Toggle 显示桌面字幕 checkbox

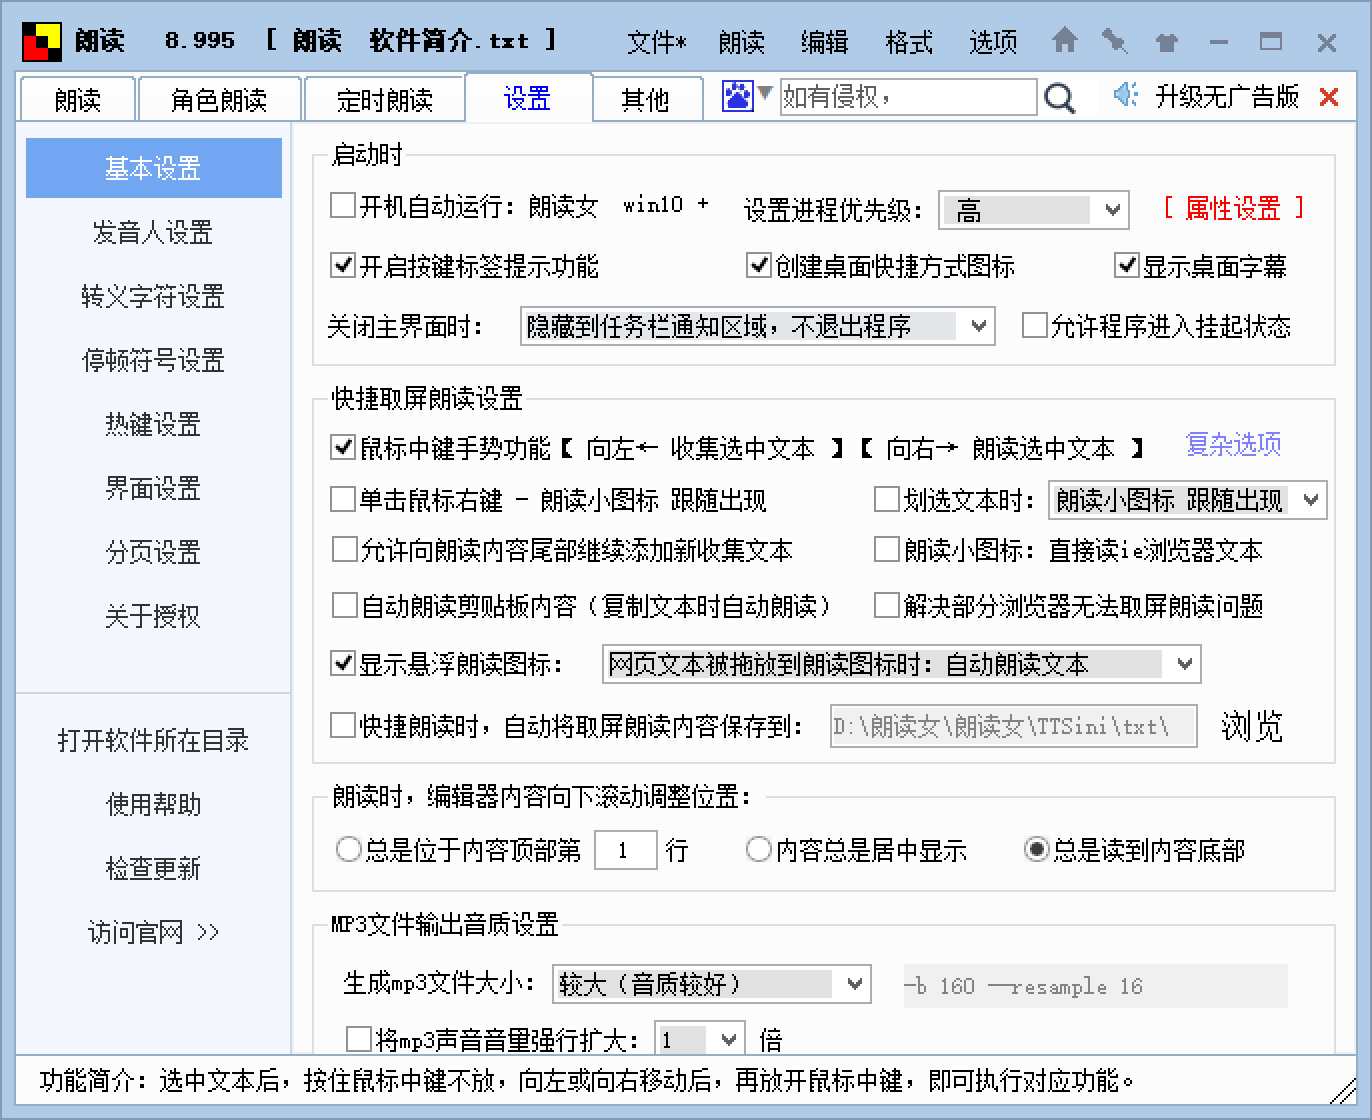(x=1127, y=266)
